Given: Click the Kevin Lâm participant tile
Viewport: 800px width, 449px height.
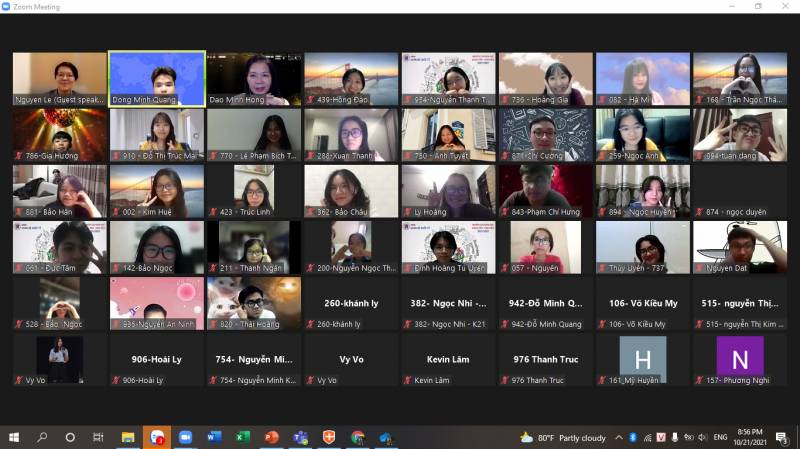Looking at the screenshot, I should click(x=448, y=360).
